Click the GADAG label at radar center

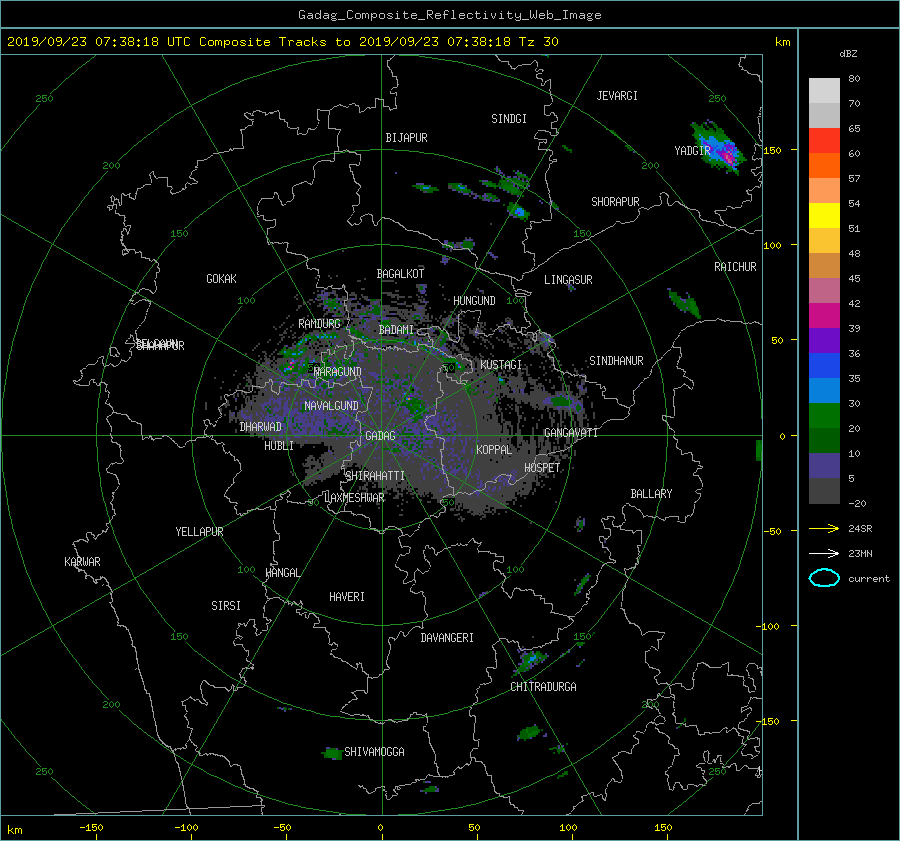pyautogui.click(x=380, y=436)
